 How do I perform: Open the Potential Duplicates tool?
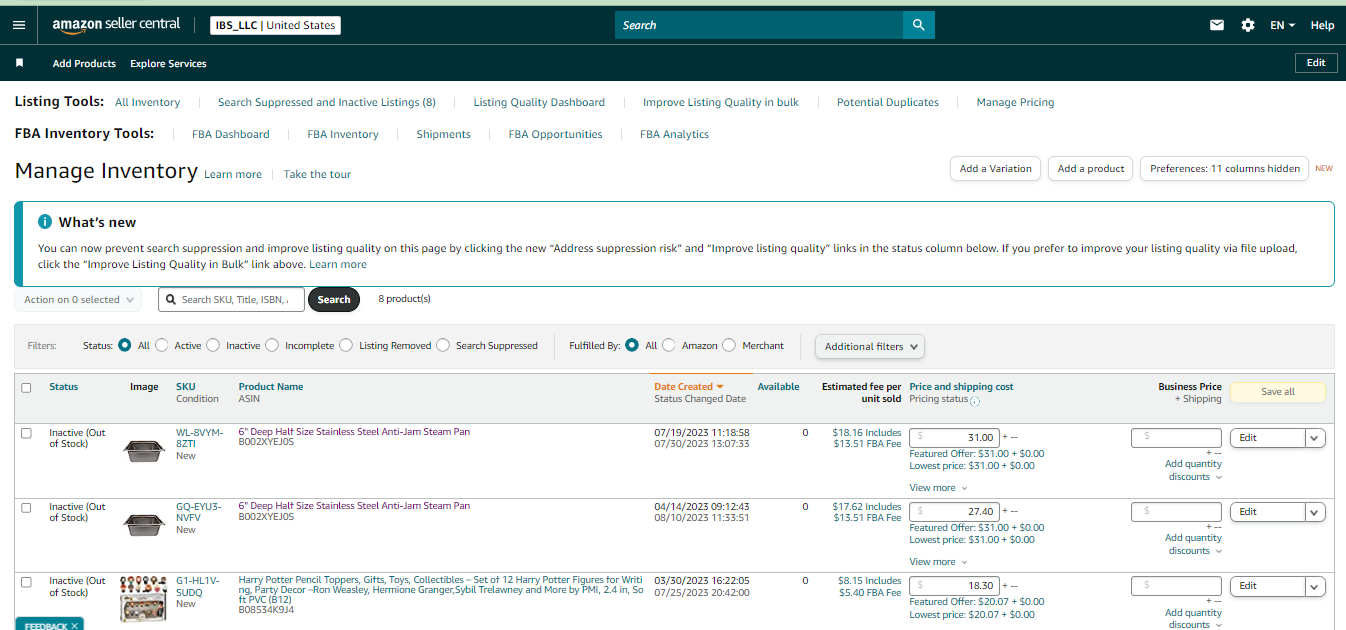888,102
